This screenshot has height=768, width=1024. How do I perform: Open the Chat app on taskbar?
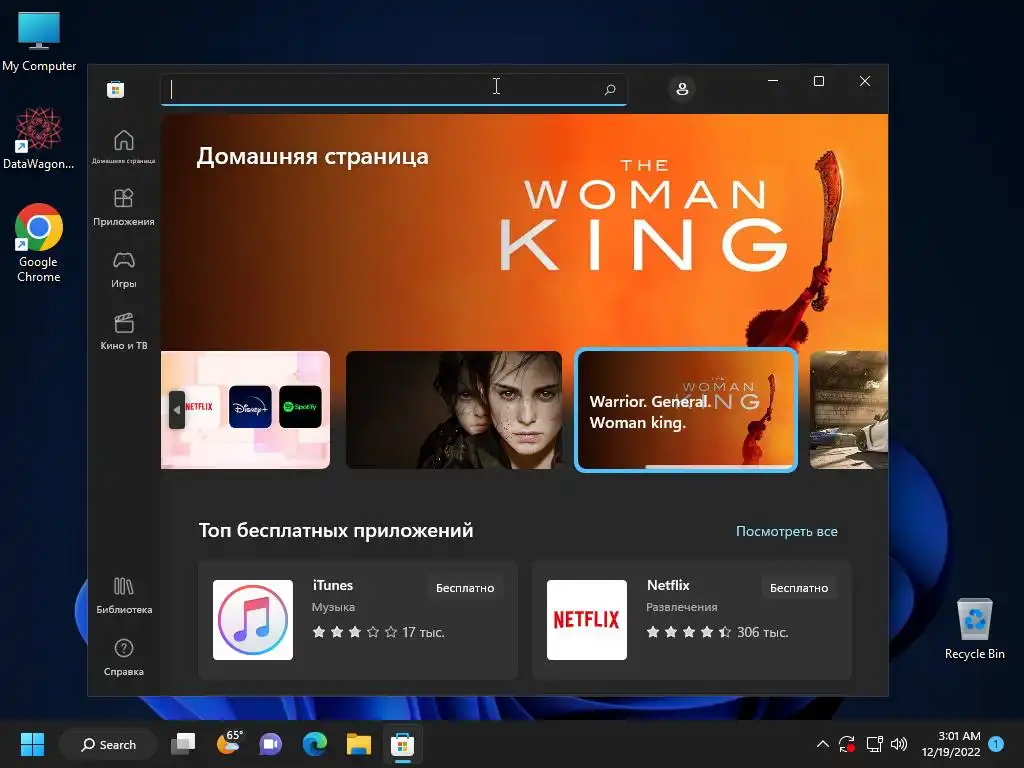(x=270, y=744)
